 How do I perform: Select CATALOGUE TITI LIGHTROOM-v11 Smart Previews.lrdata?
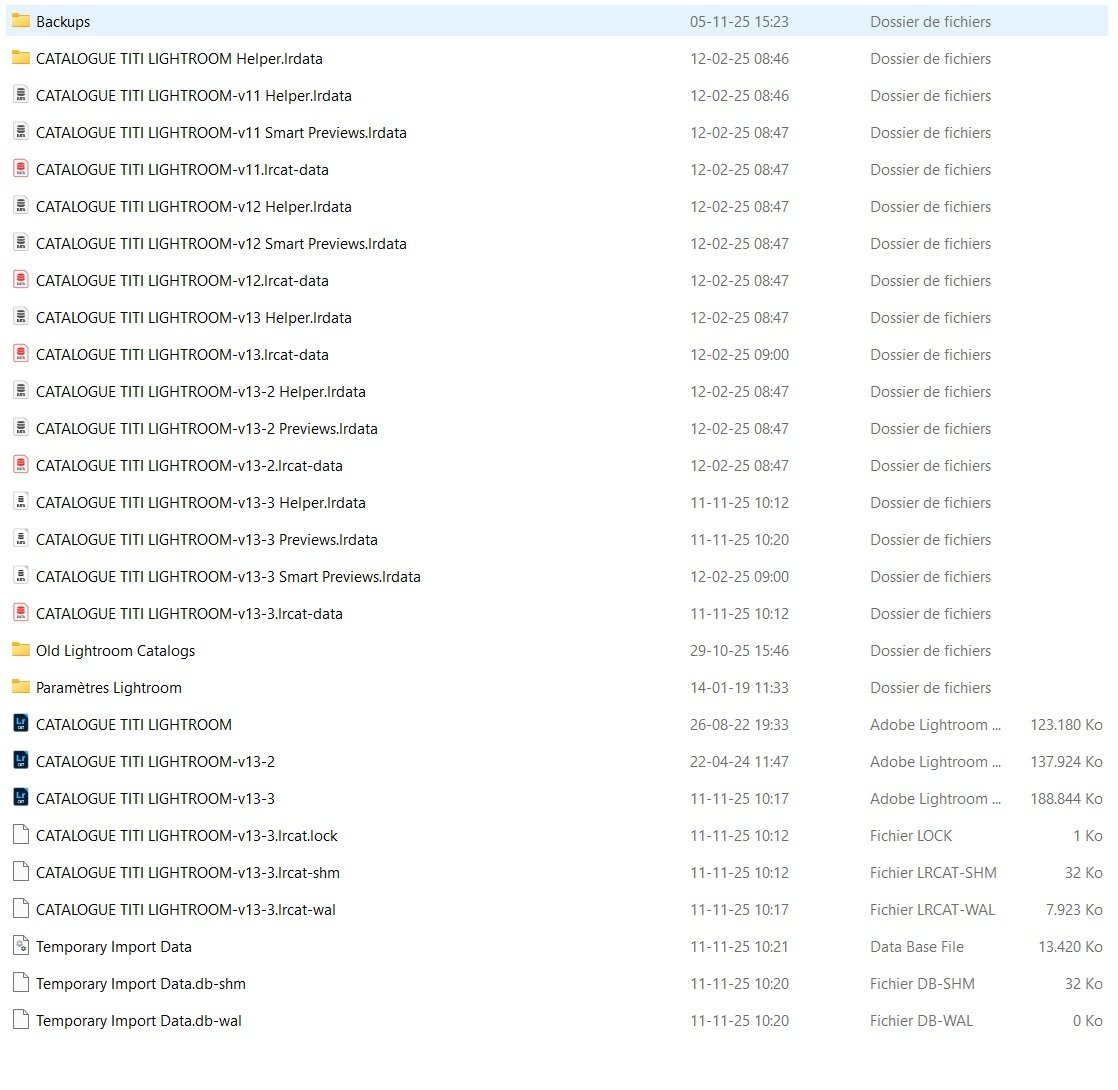221,133
